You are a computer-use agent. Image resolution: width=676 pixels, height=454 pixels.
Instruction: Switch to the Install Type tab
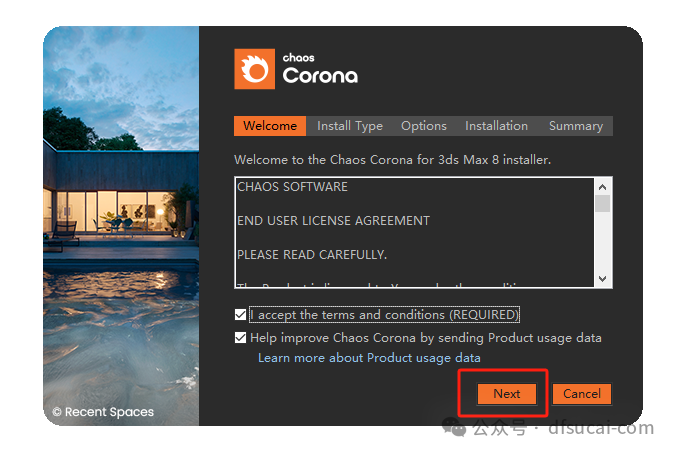pyautogui.click(x=350, y=126)
